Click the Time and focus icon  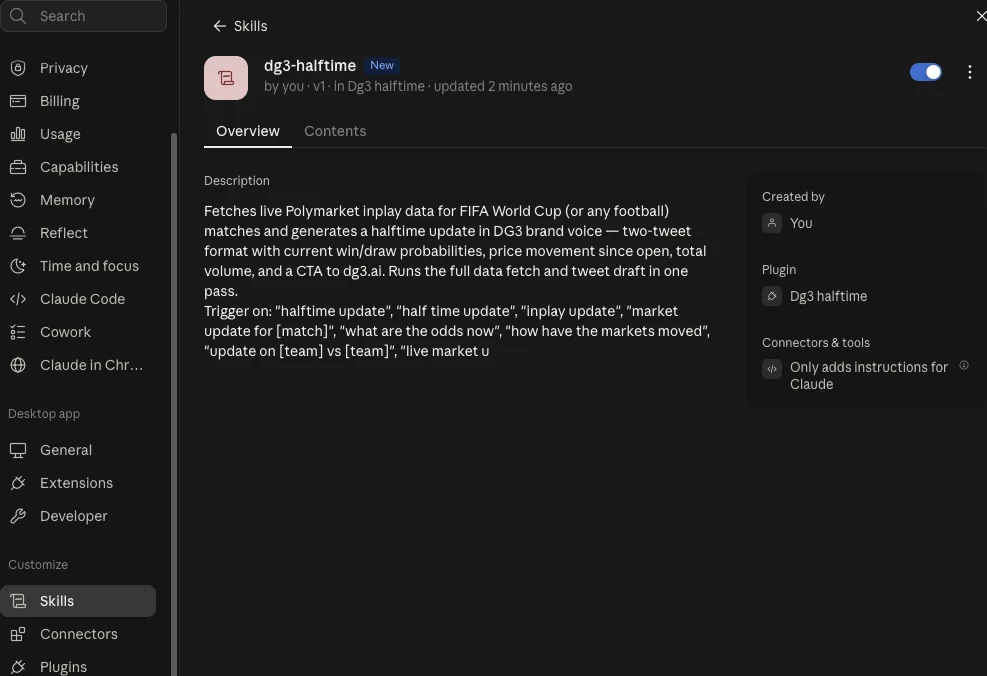click(18, 266)
